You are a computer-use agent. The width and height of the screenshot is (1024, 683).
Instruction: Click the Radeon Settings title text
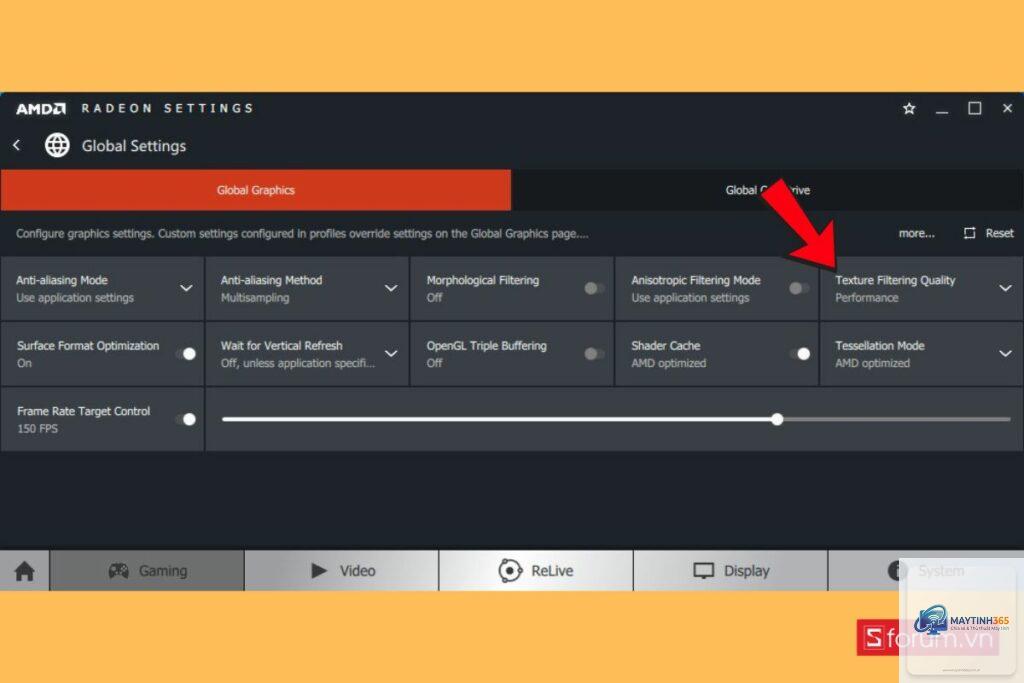(167, 108)
